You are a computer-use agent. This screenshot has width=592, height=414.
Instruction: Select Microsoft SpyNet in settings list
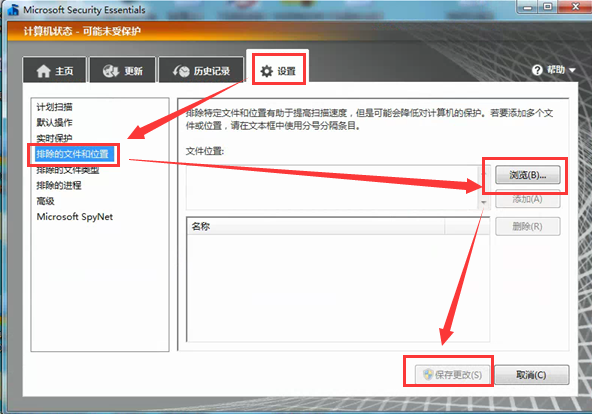coord(75,217)
